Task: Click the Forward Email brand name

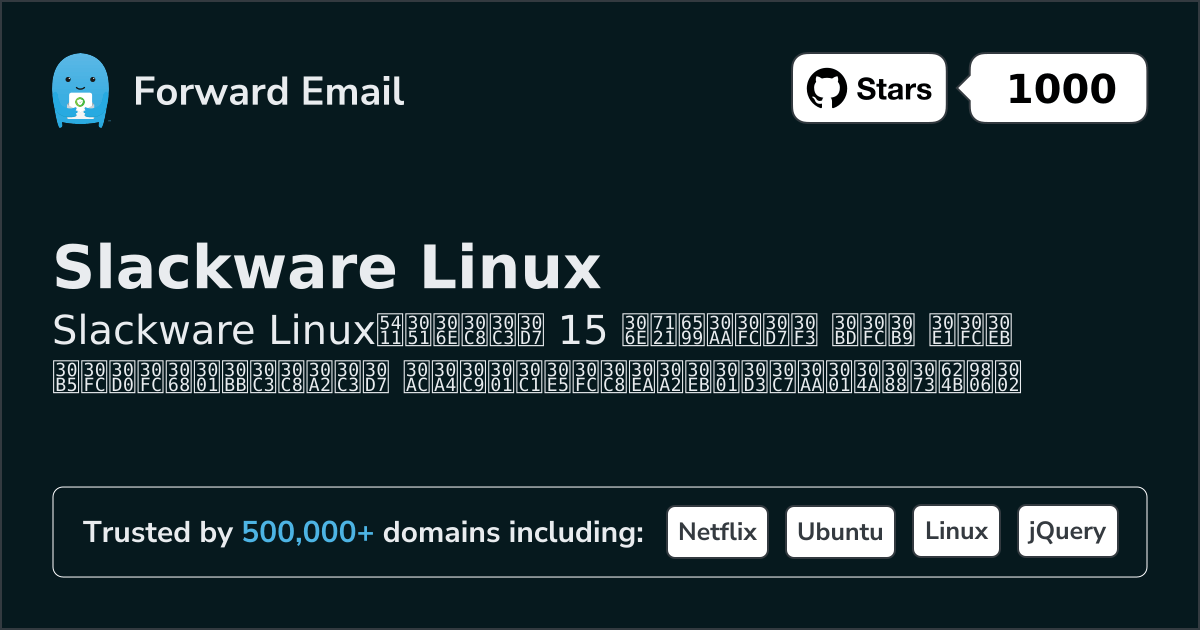Action: [x=268, y=91]
